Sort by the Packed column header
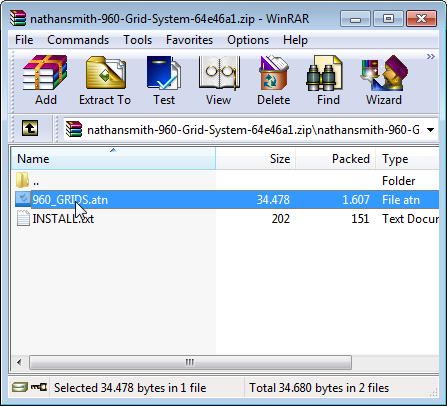Image resolution: width=447 pixels, height=406 pixels. point(336,158)
